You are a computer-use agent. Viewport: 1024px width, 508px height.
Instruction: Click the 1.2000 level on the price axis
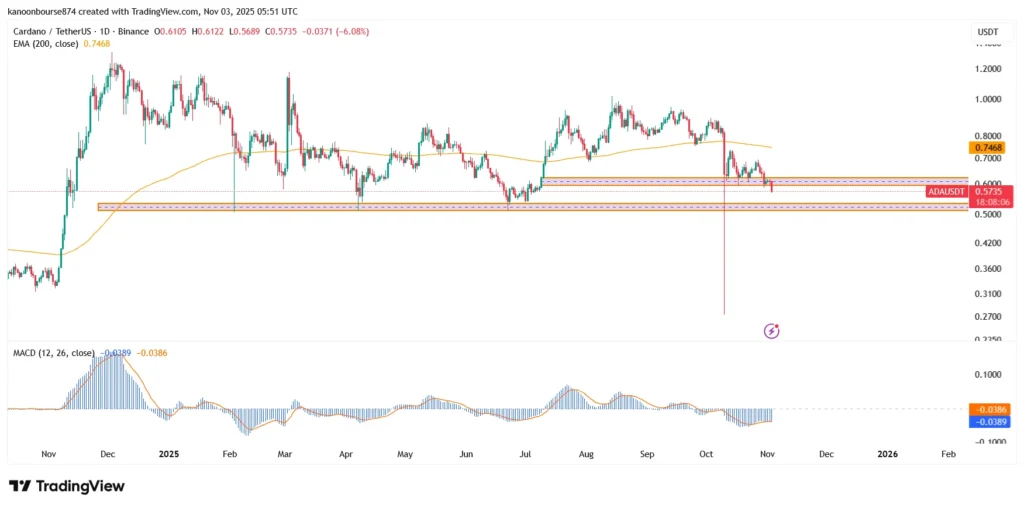[987, 69]
